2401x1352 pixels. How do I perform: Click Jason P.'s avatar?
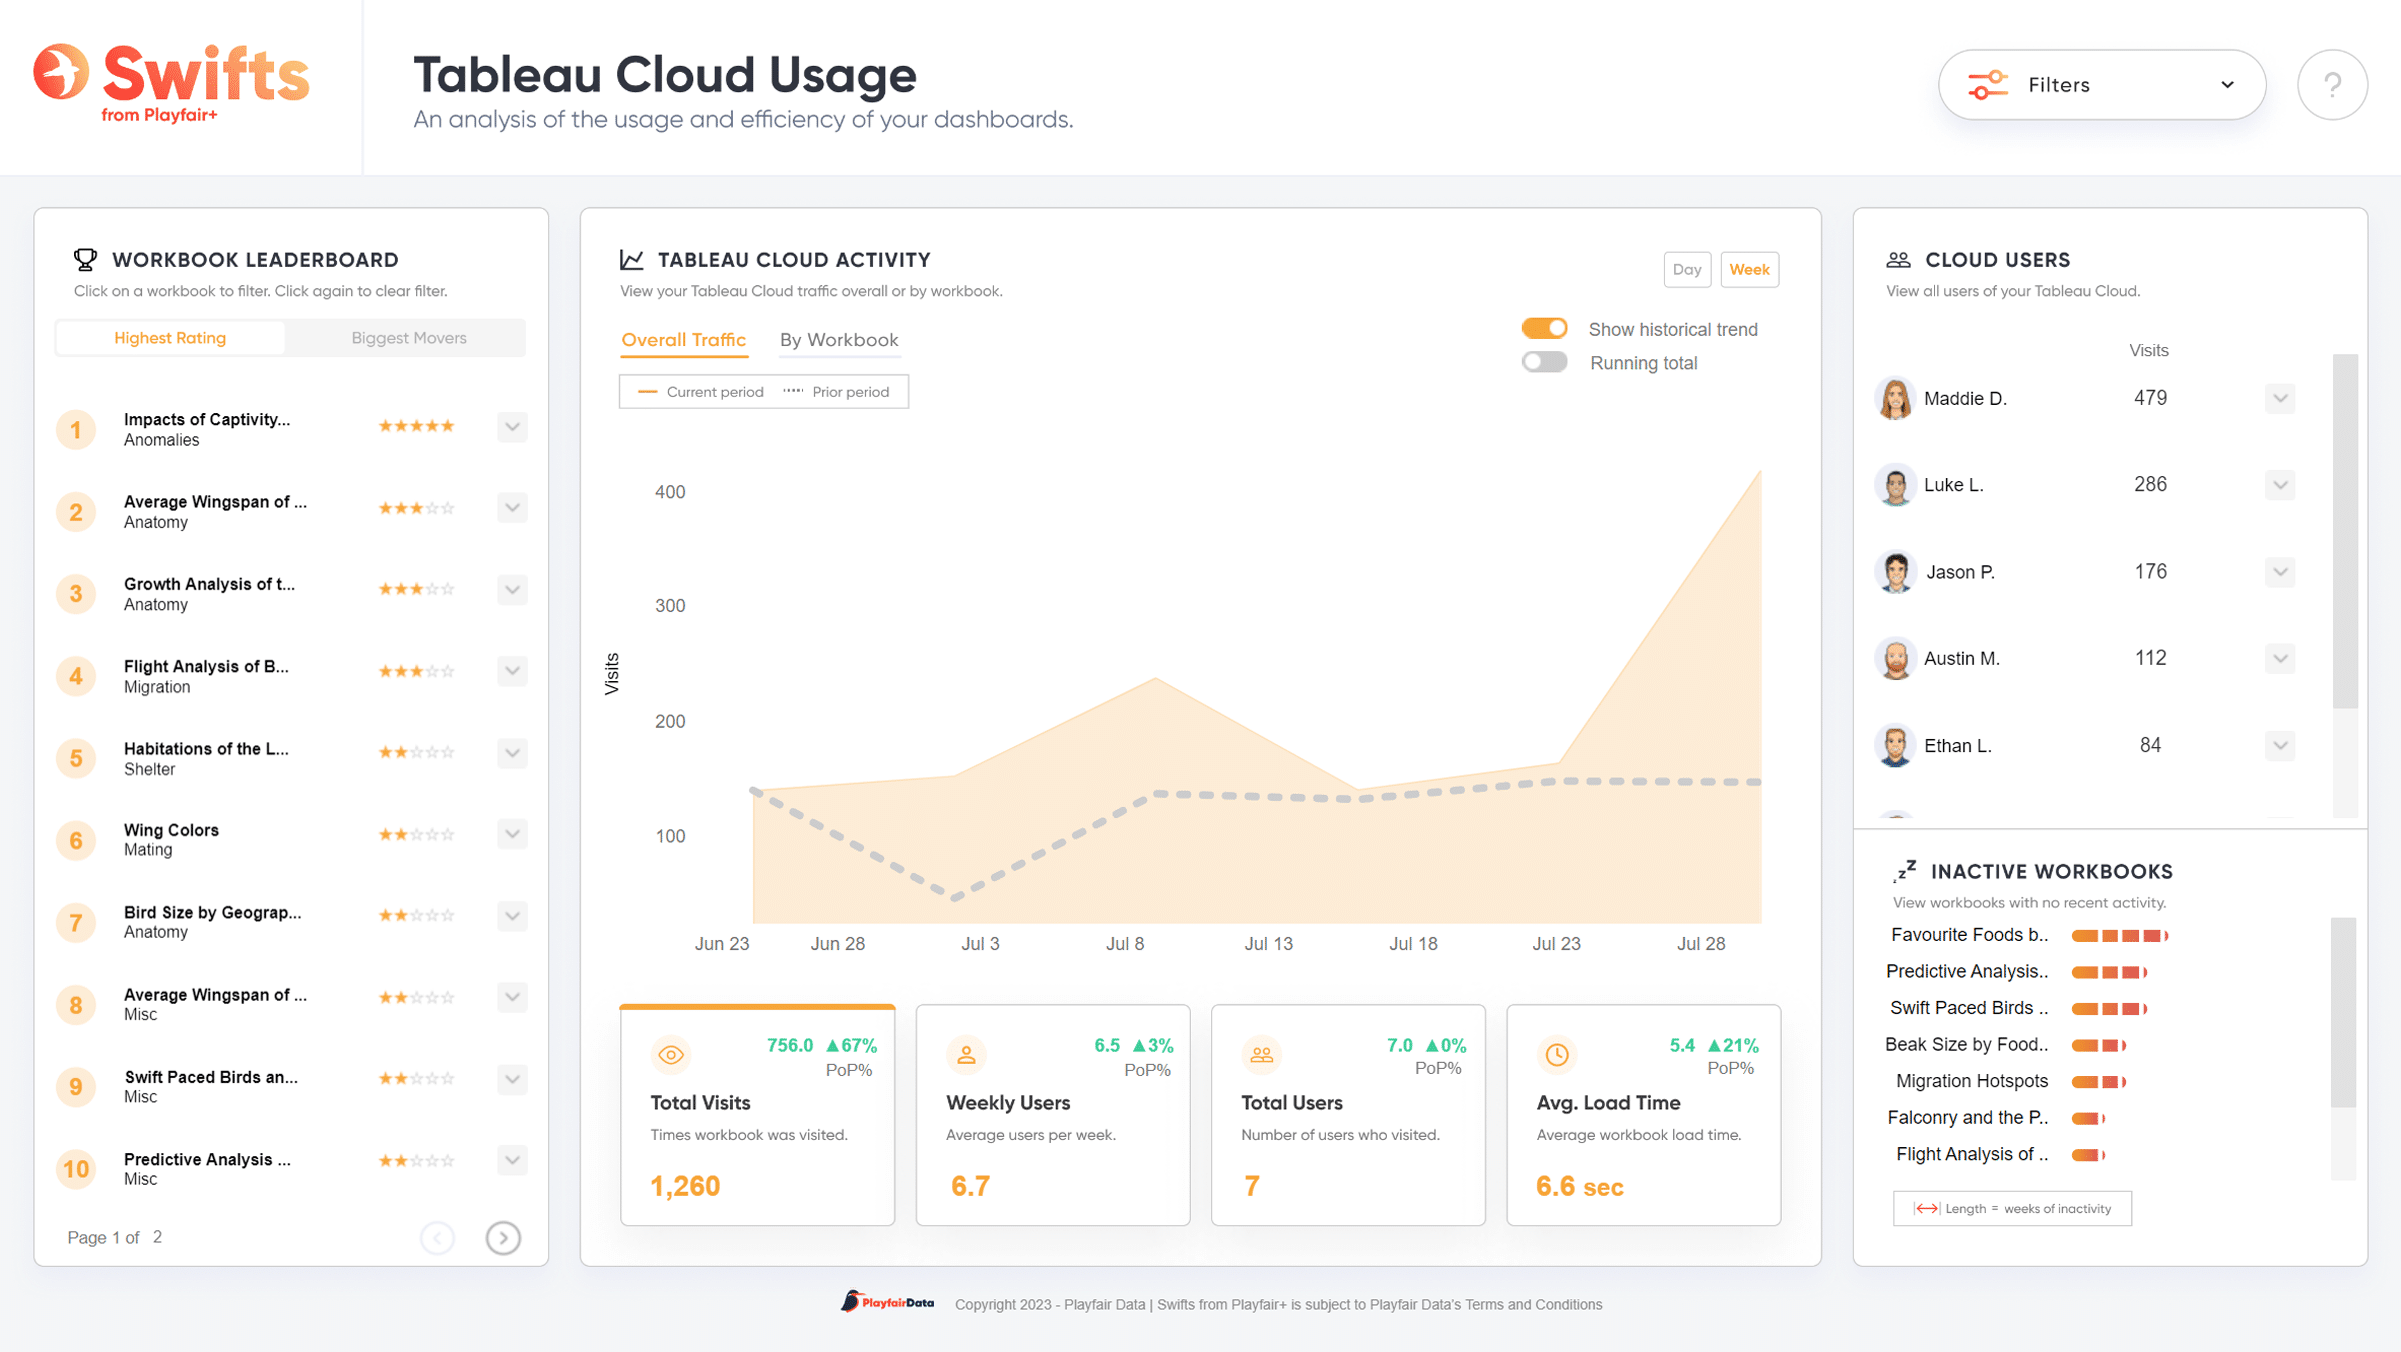1895,572
